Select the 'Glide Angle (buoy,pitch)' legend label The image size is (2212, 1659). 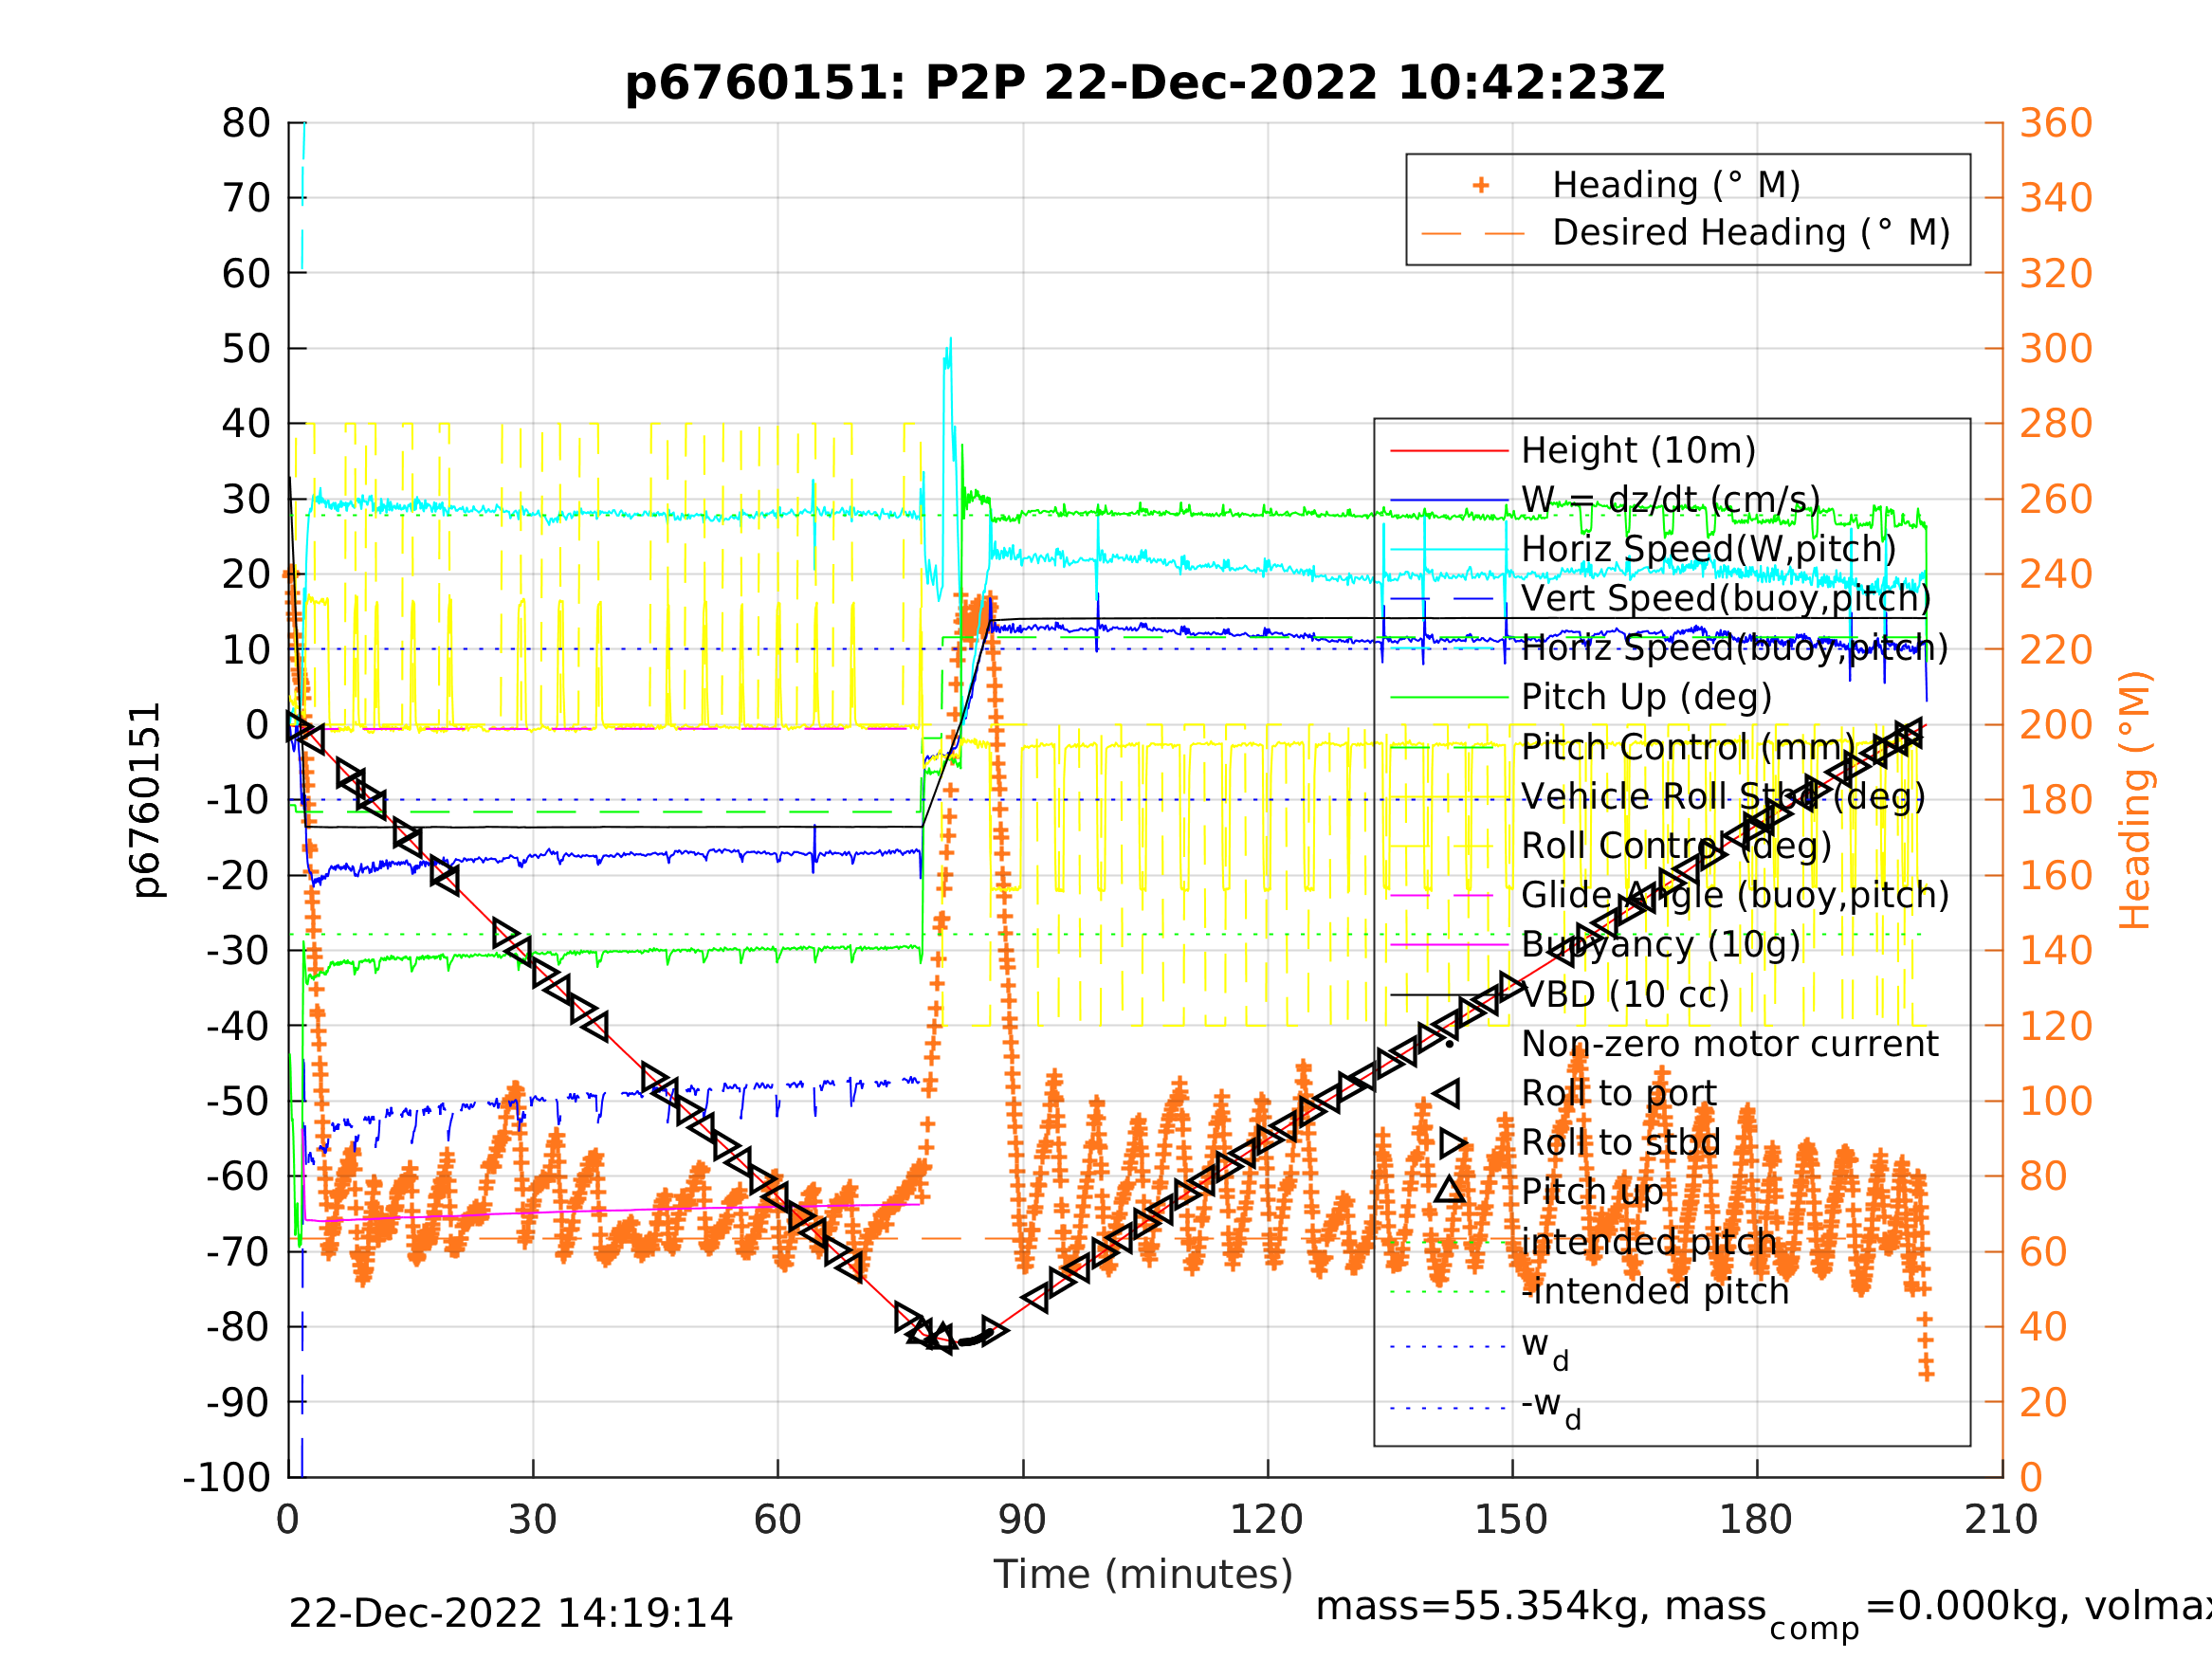point(1735,895)
